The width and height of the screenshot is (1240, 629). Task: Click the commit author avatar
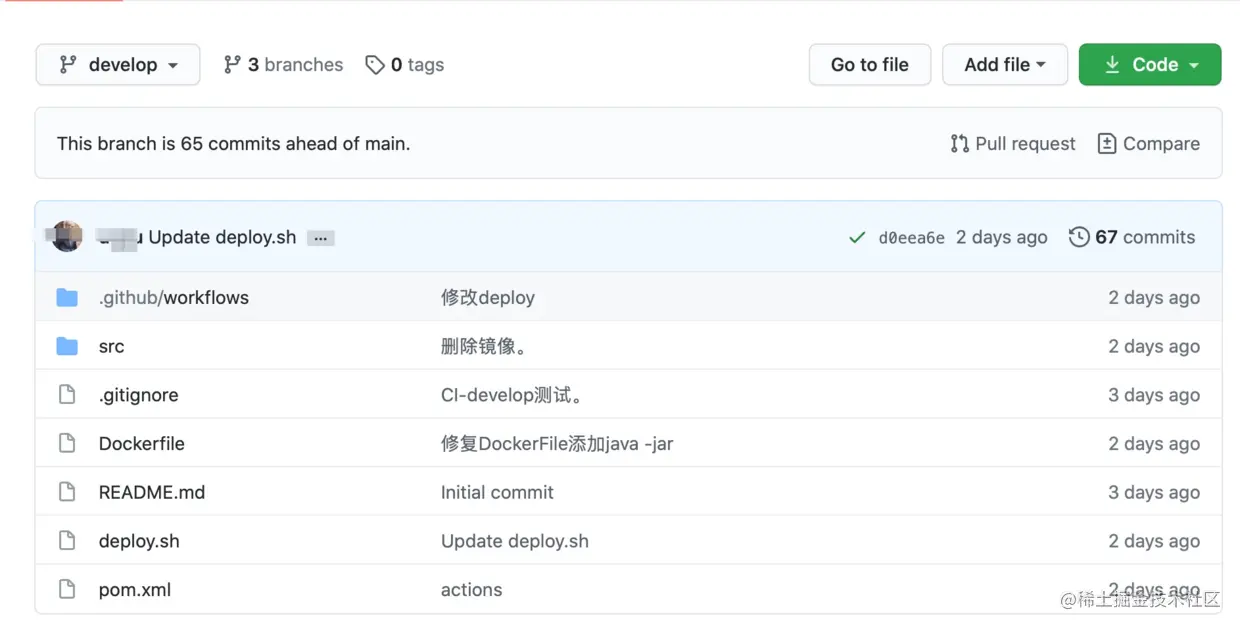[x=67, y=237]
